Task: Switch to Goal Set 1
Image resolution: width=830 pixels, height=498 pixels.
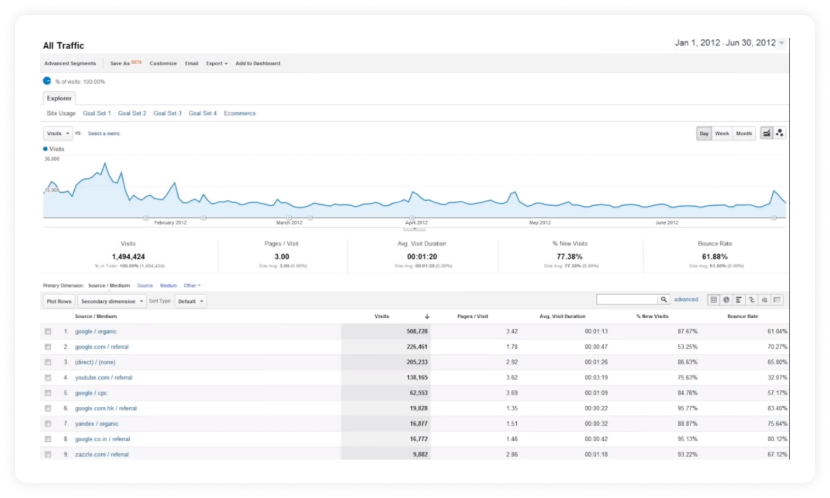Action: click(97, 113)
